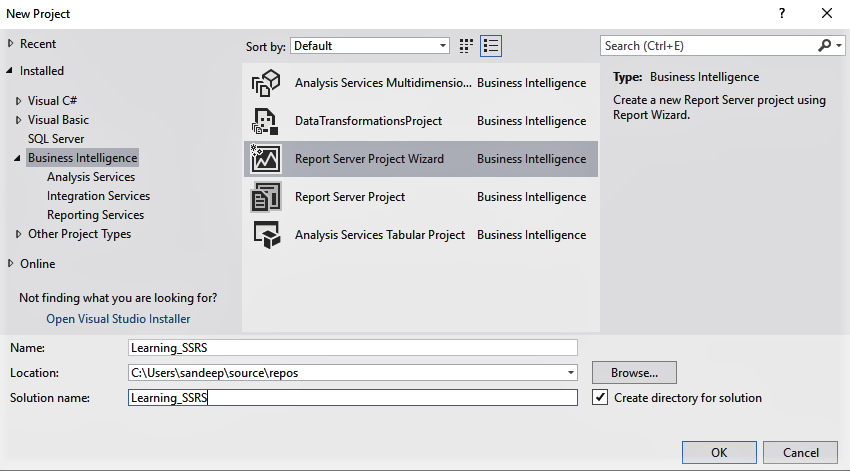This screenshot has height=471, width=850.
Task: Select the Business Intelligence tree item
Action: coord(82,158)
